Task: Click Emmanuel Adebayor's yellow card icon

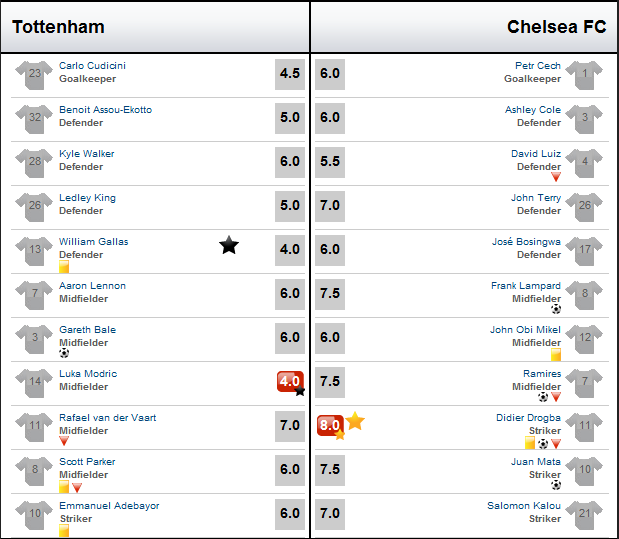Action: 64,531
